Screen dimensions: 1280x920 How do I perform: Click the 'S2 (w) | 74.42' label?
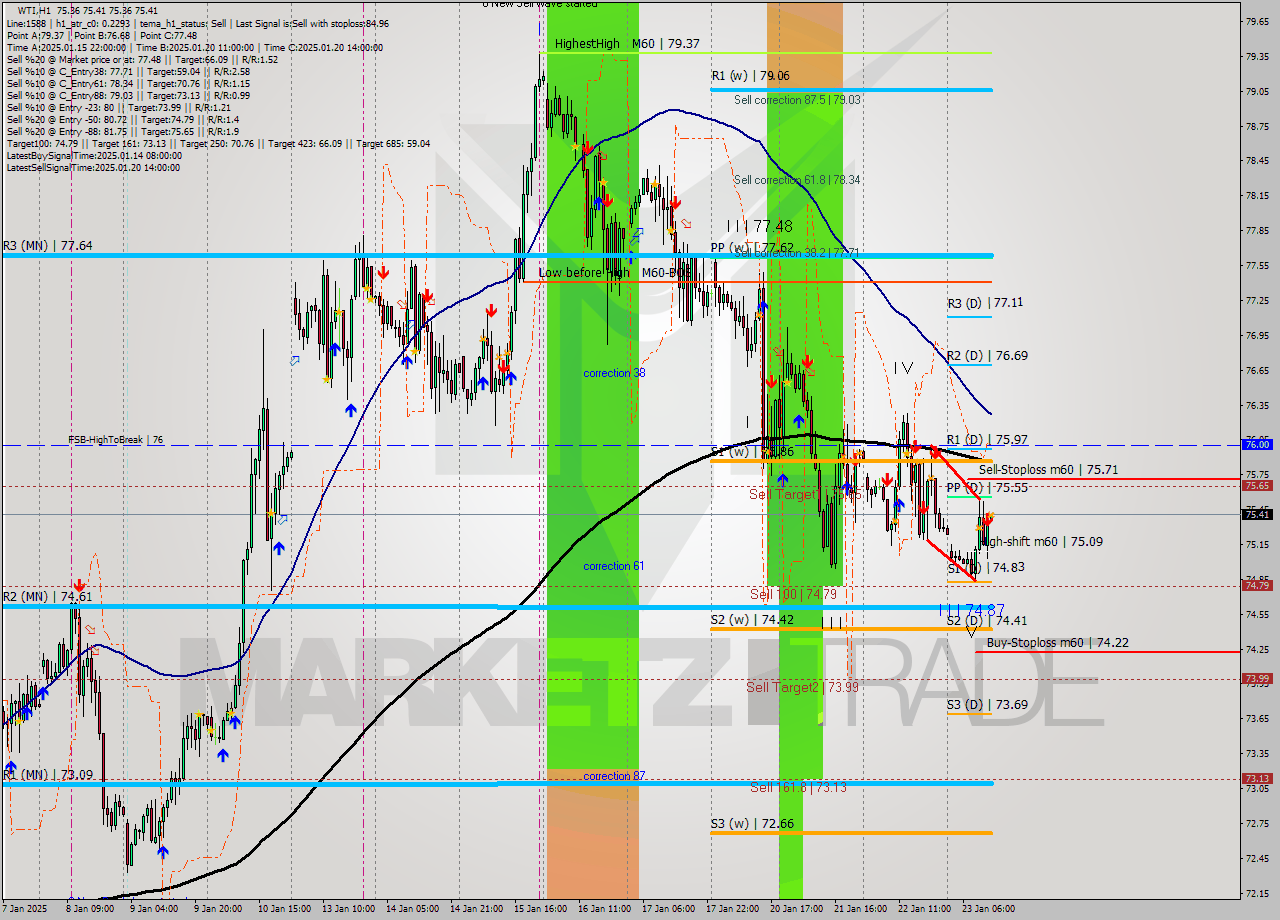pos(752,620)
